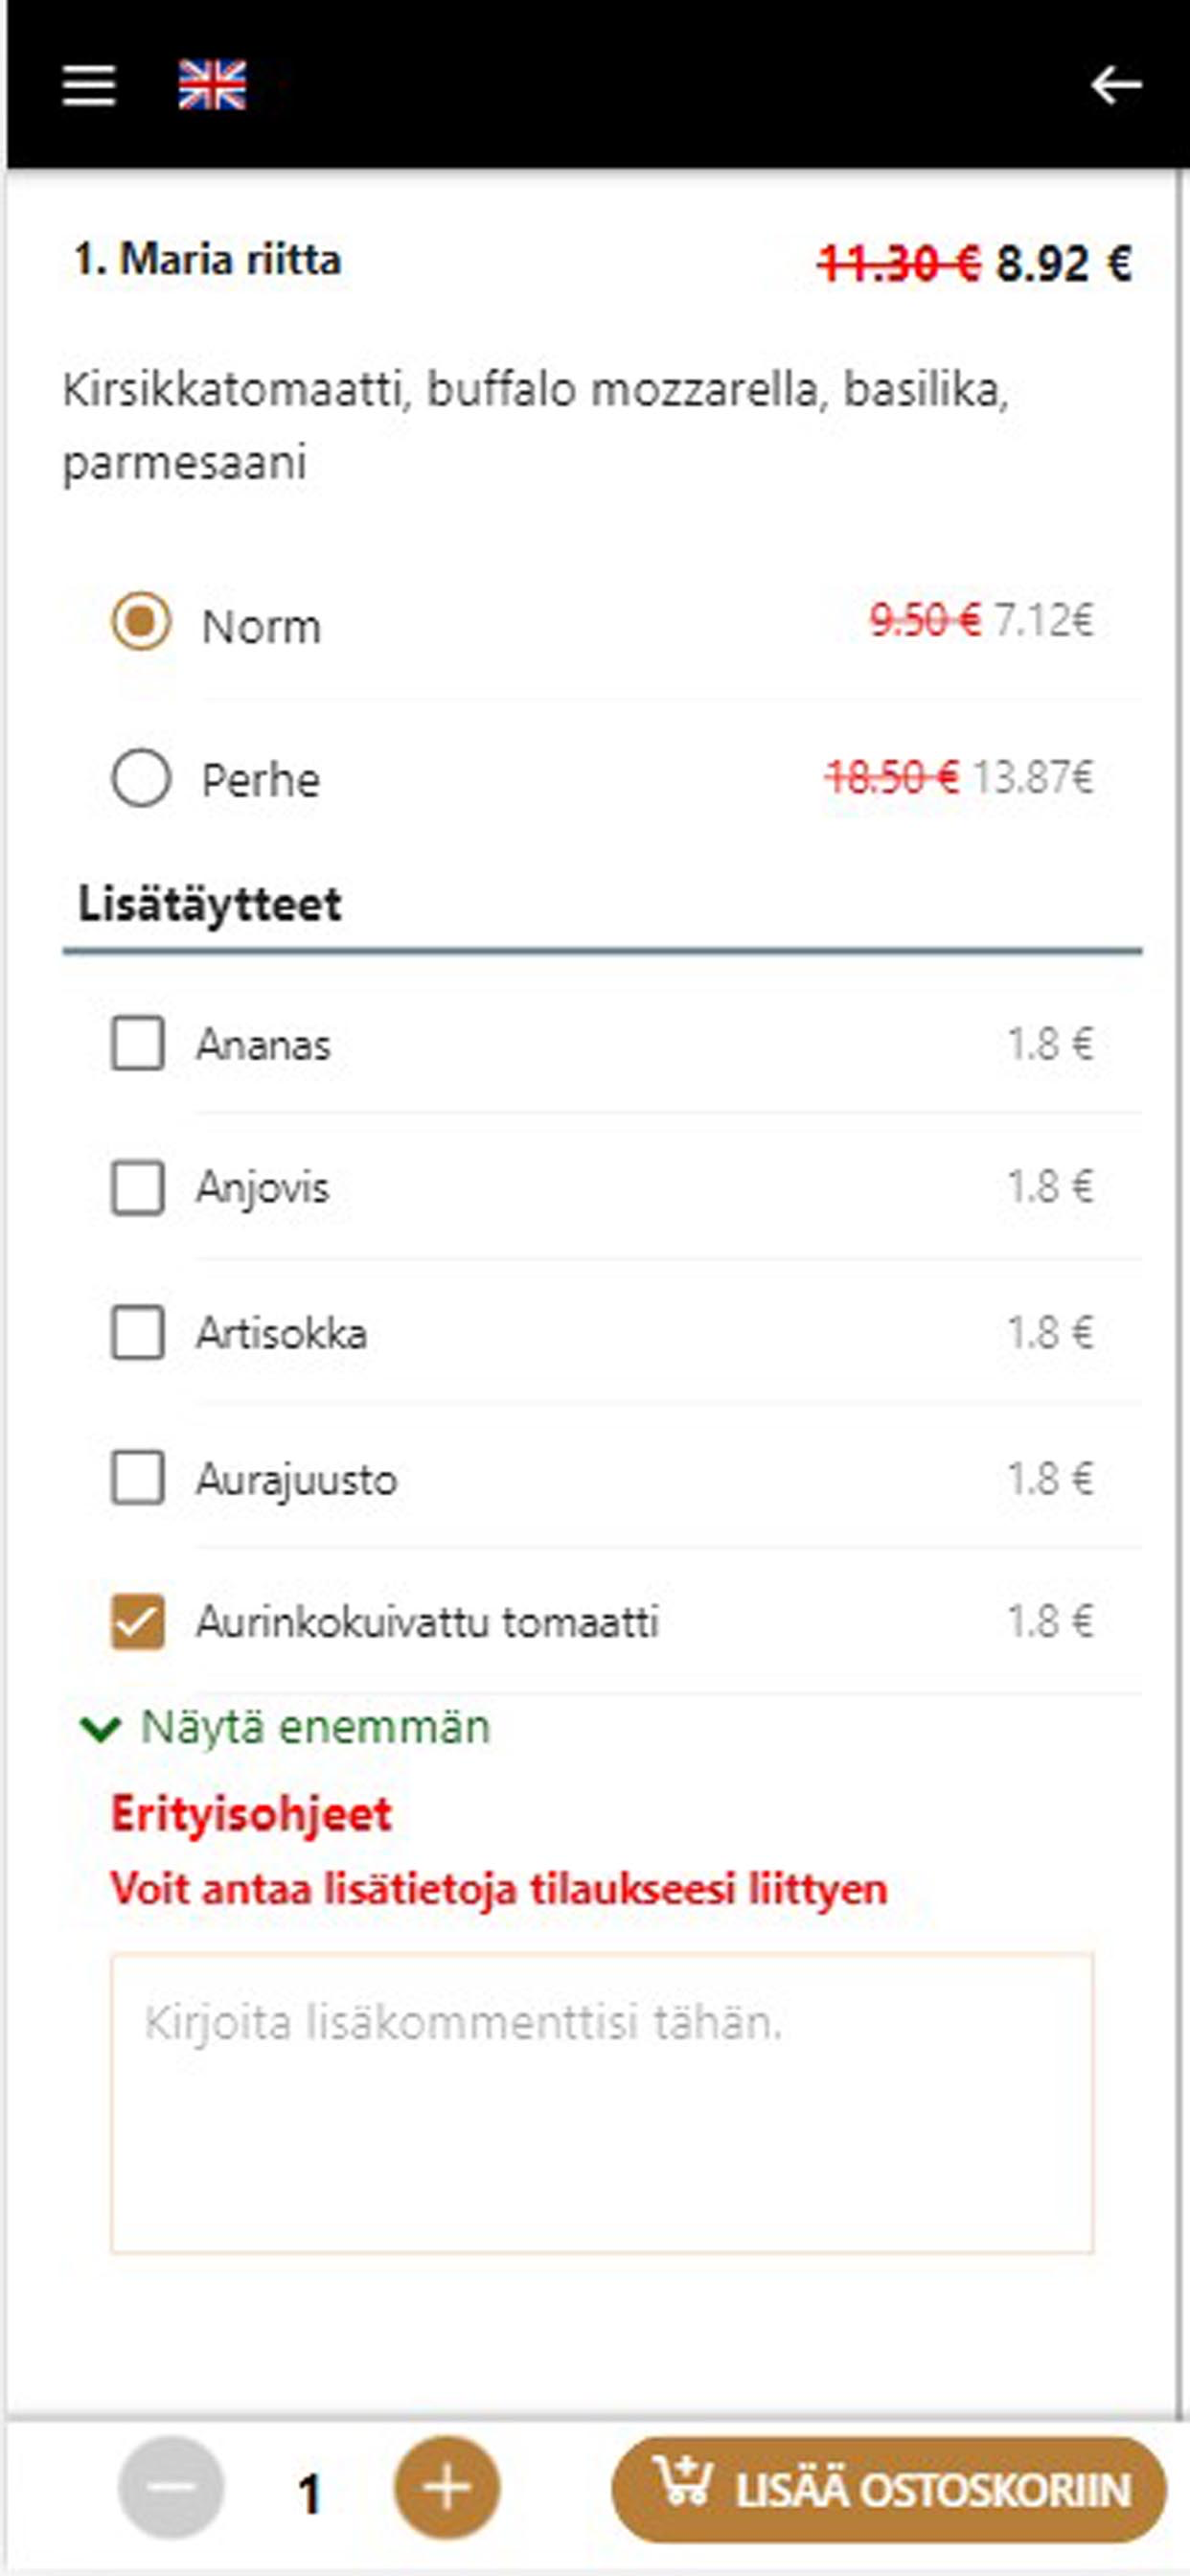Click the Erityisohjeet heading
Image resolution: width=1190 pixels, height=2576 pixels.
tap(251, 1815)
